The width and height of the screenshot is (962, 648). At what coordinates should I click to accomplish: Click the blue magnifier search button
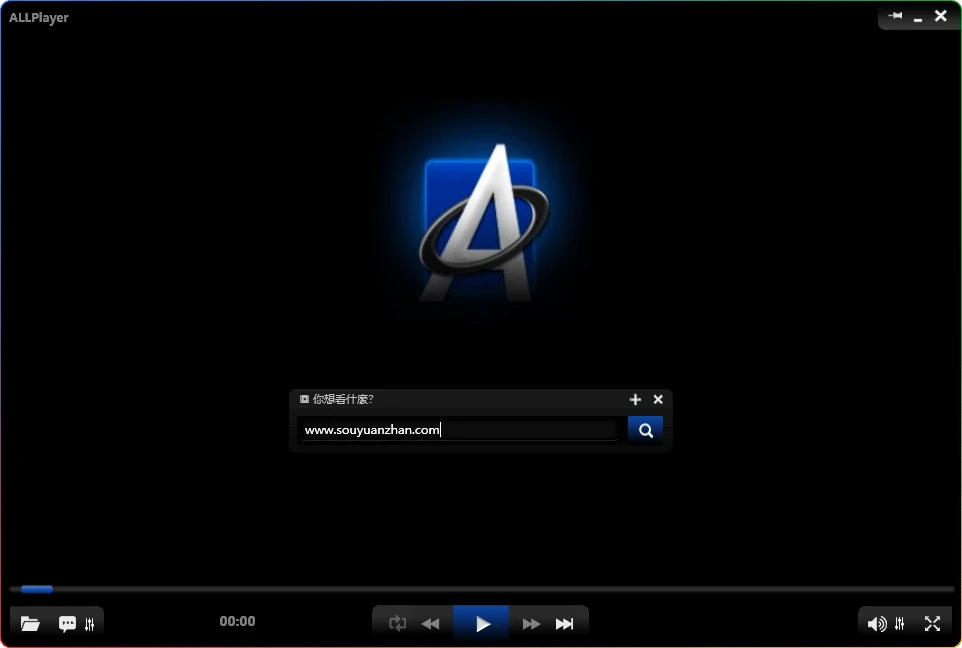click(x=646, y=430)
